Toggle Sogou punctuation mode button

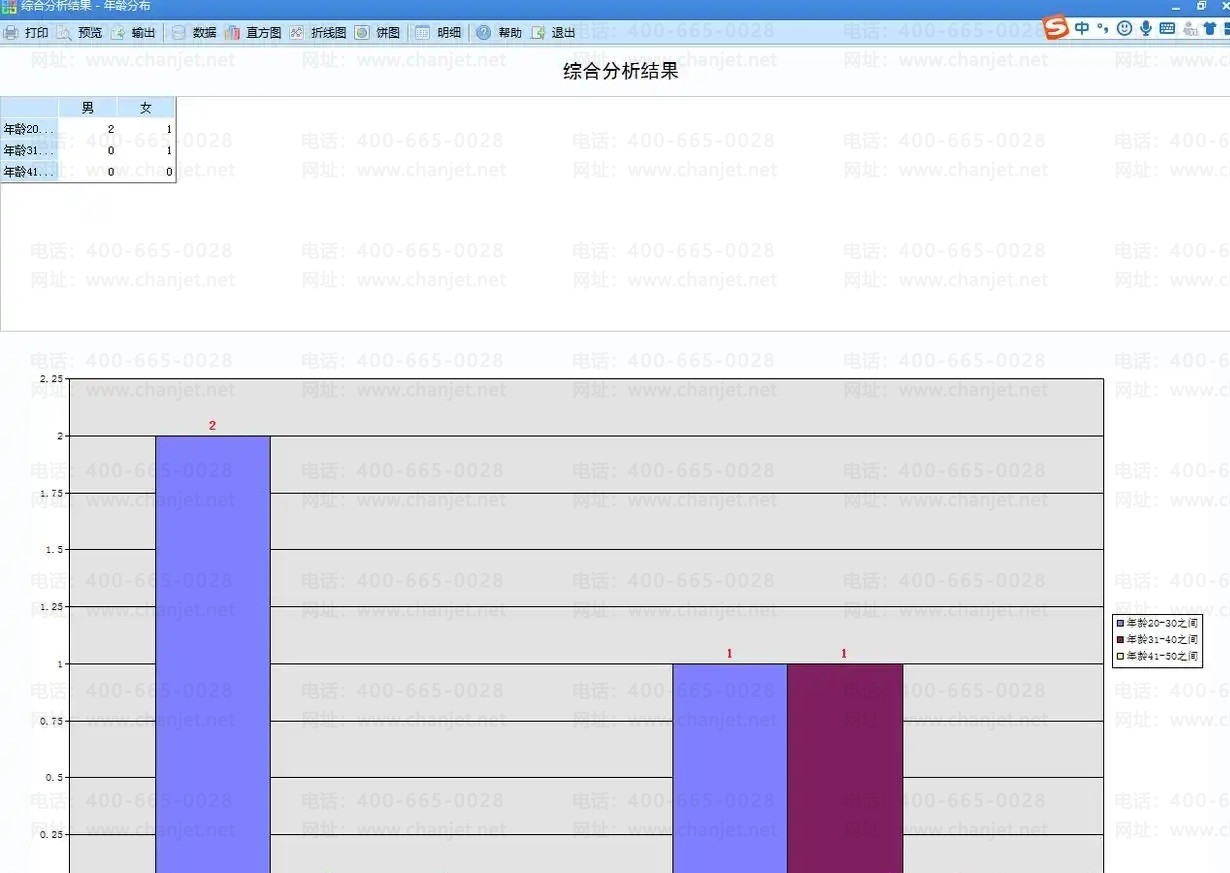coord(1103,28)
